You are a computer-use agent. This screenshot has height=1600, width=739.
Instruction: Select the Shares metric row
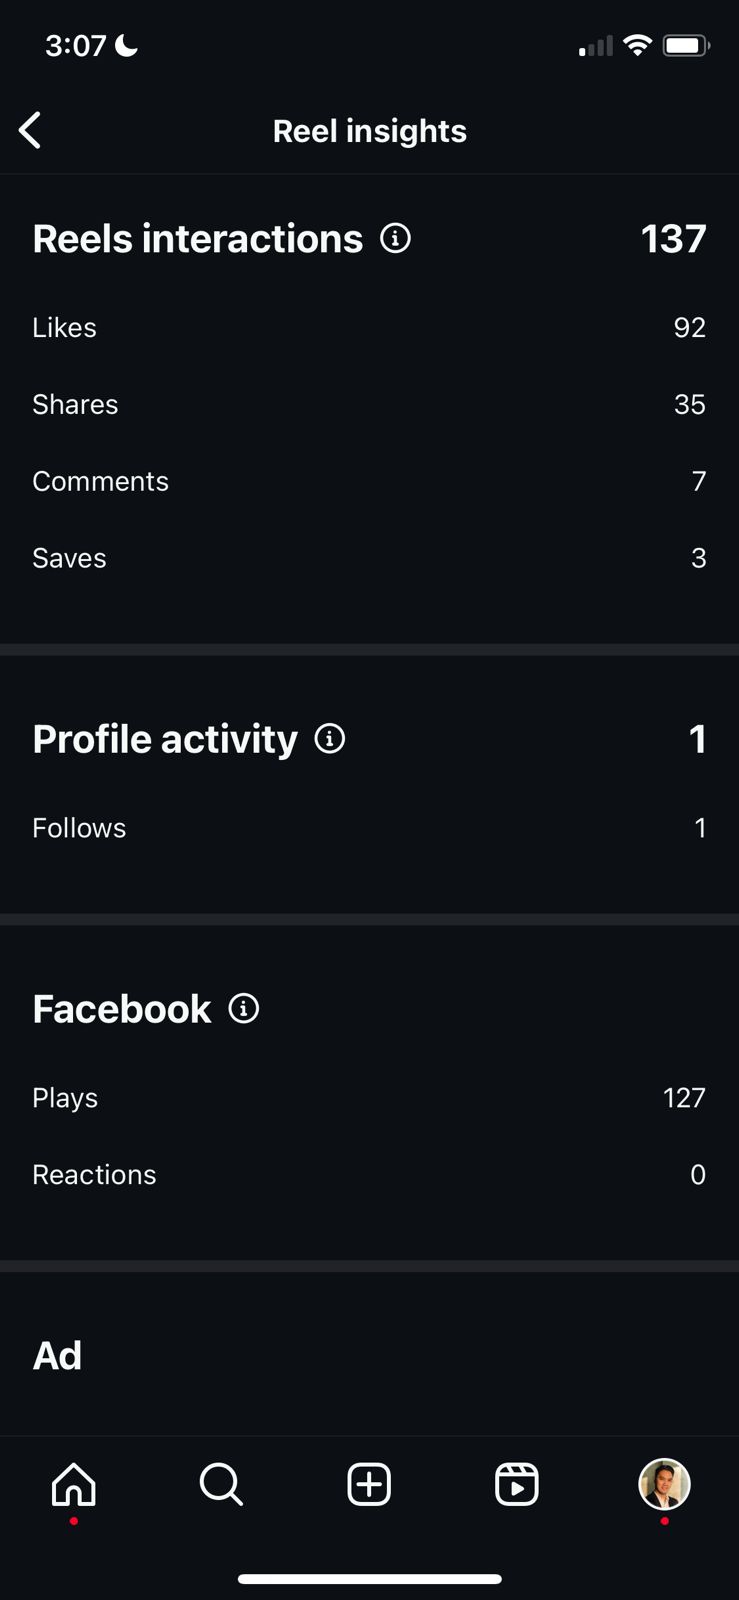pyautogui.click(x=369, y=404)
